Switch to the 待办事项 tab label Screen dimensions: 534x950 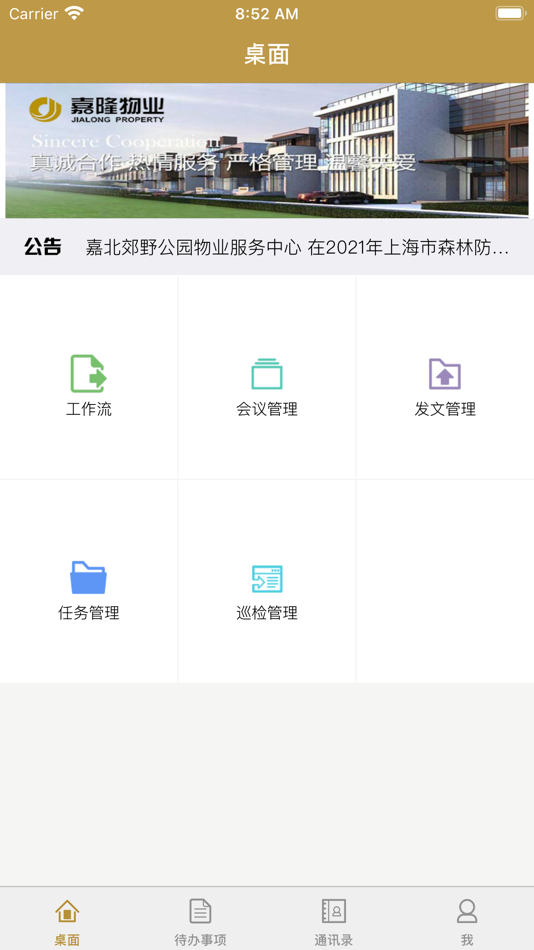tap(200, 940)
